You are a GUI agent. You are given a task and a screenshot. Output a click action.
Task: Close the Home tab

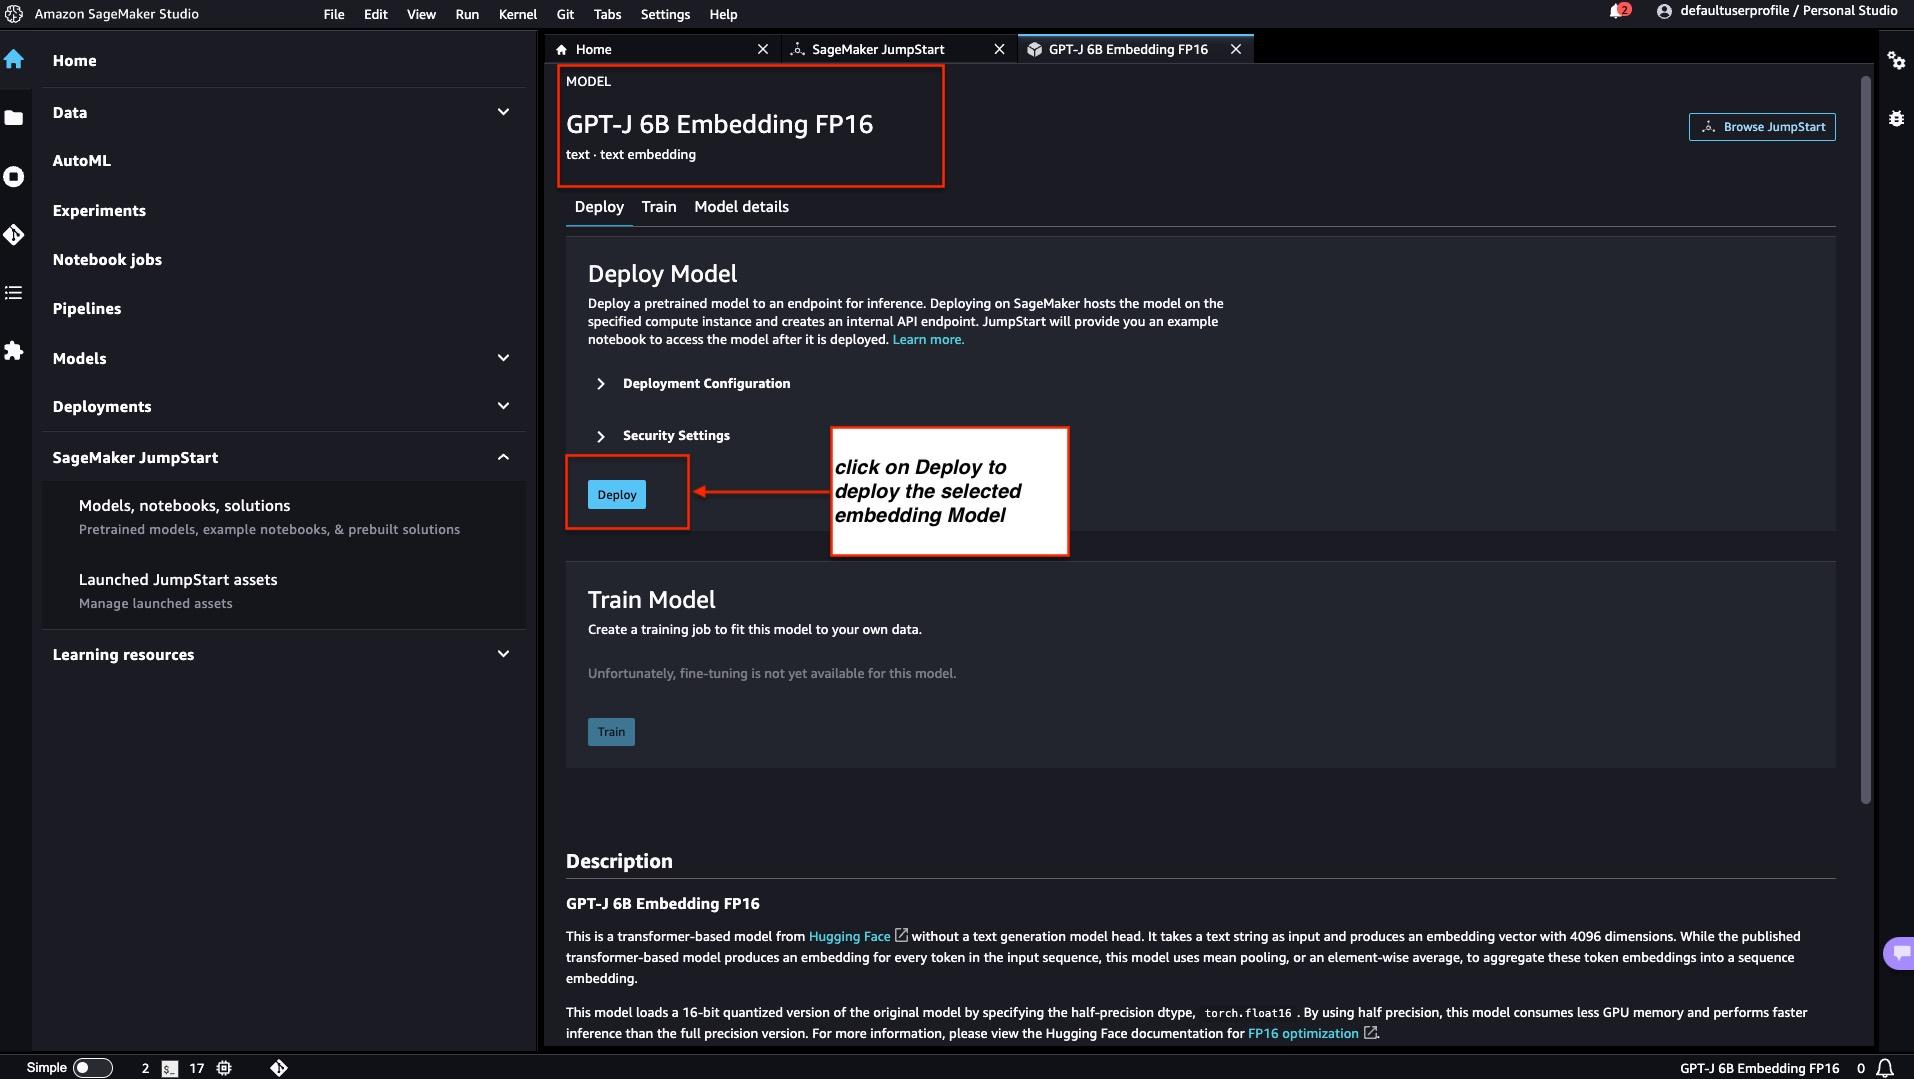point(763,49)
